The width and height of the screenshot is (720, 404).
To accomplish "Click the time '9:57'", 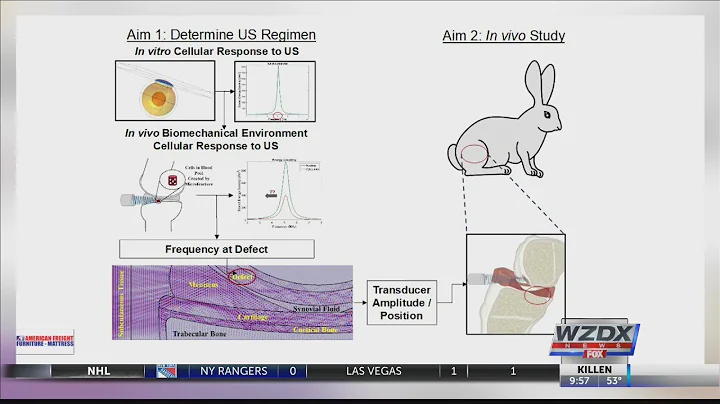I will point(579,381).
